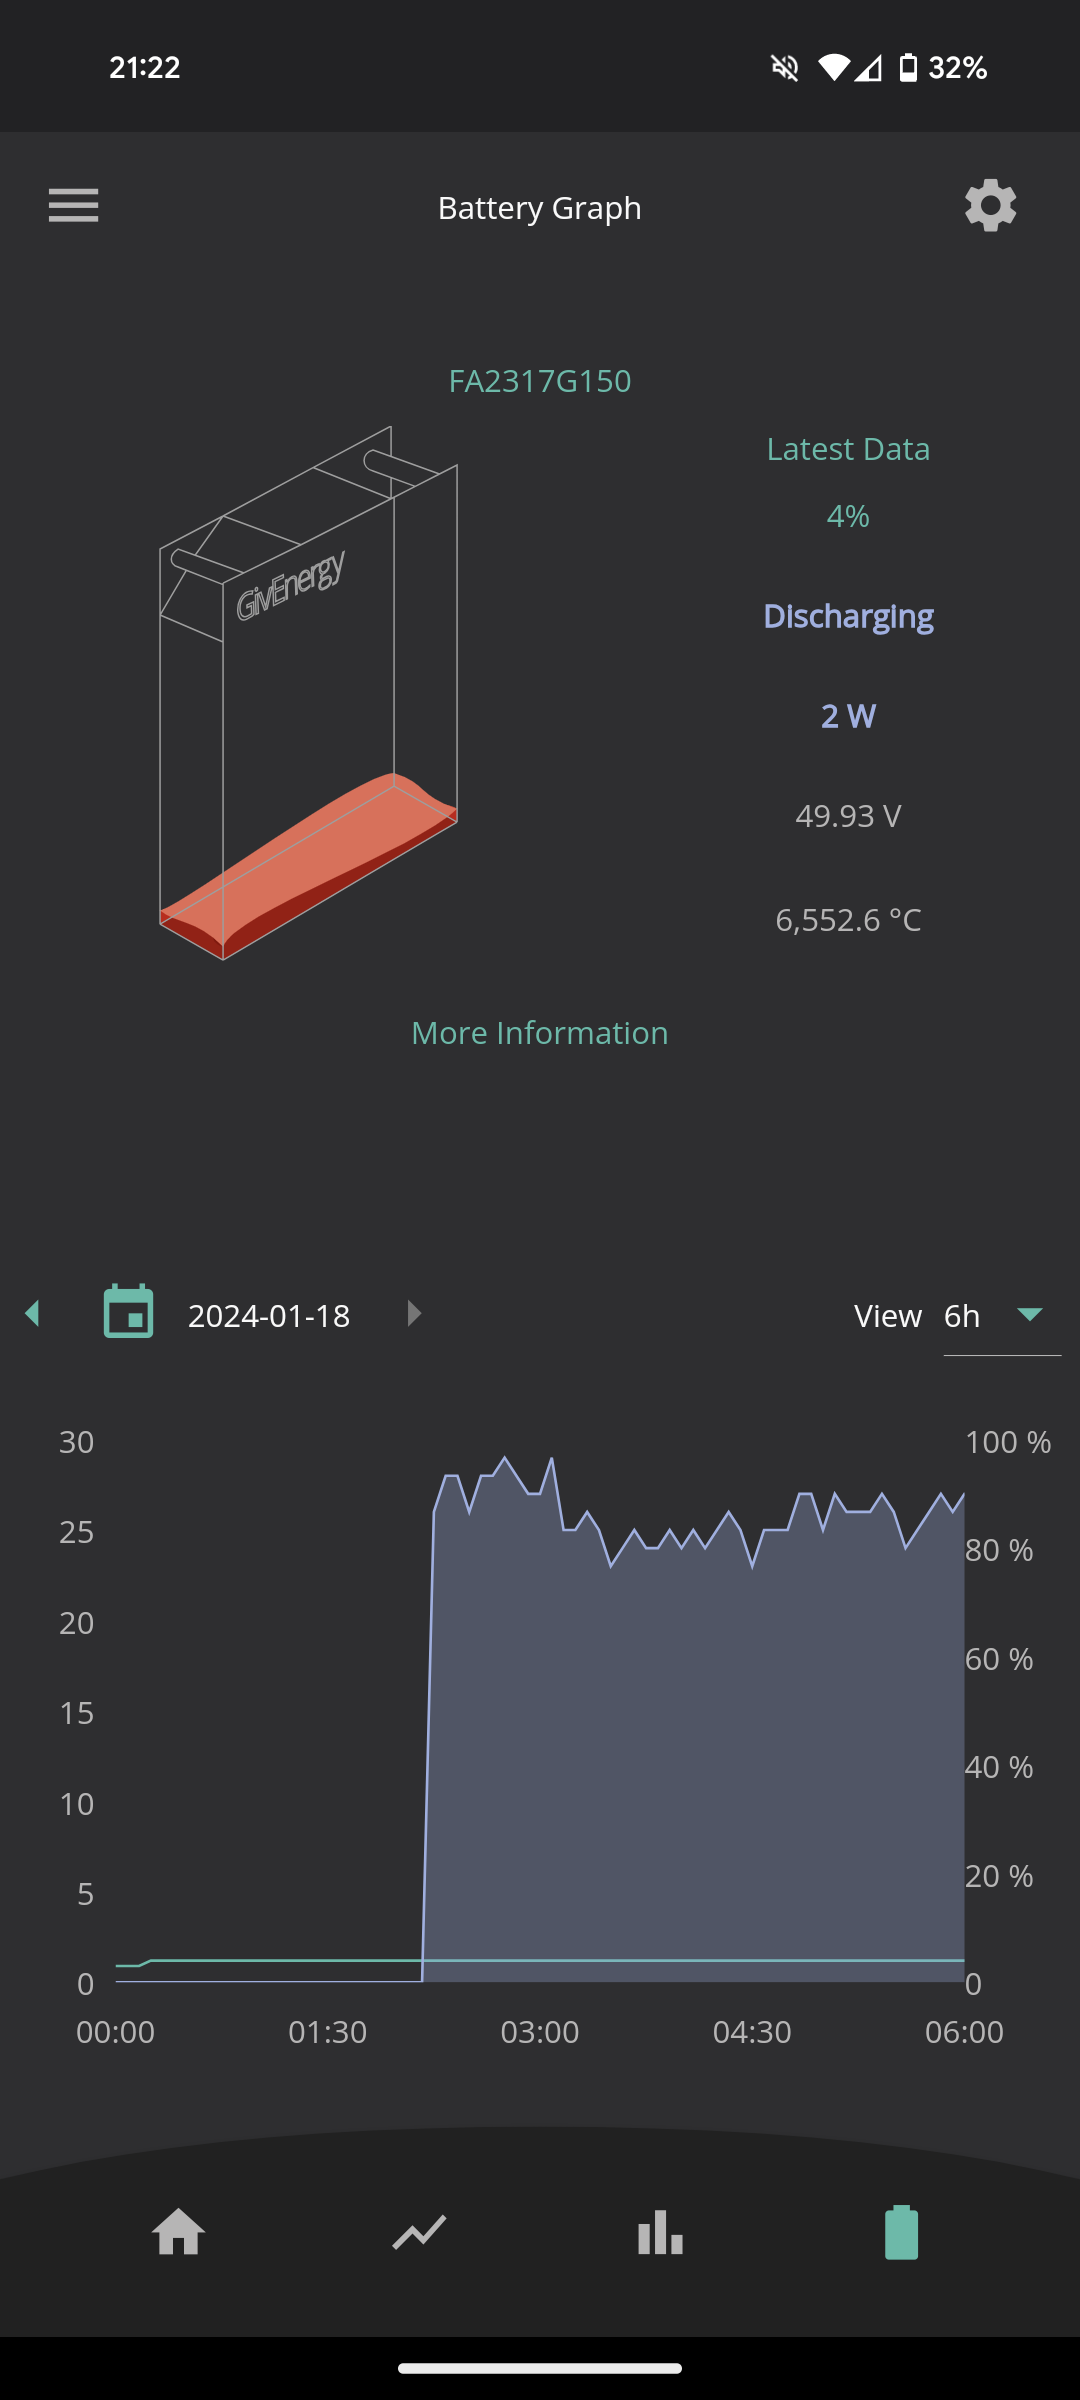Tap the battery serial FA2317G150

[540, 381]
